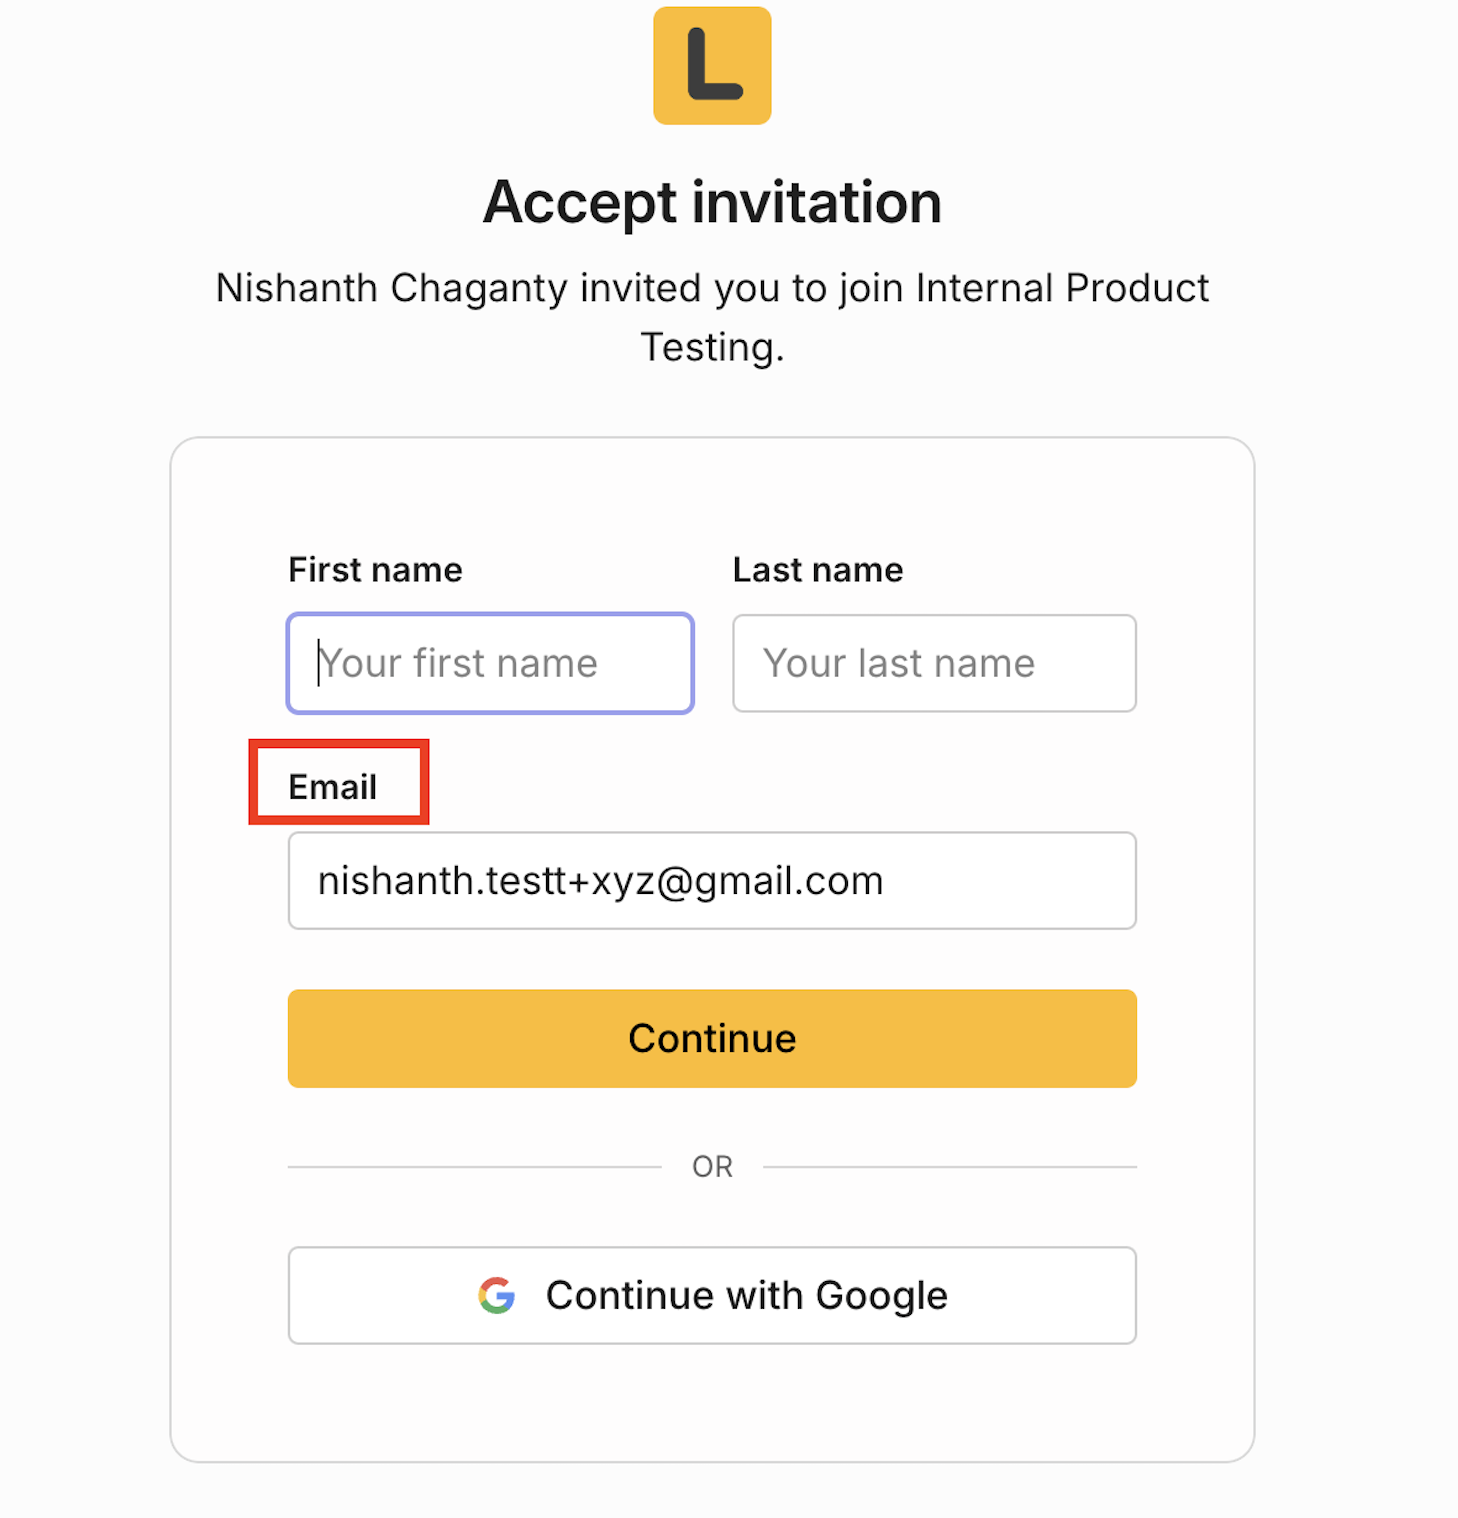Click the Accept invitation heading
Viewport: 1458px width, 1518px height.
pyautogui.click(x=712, y=202)
